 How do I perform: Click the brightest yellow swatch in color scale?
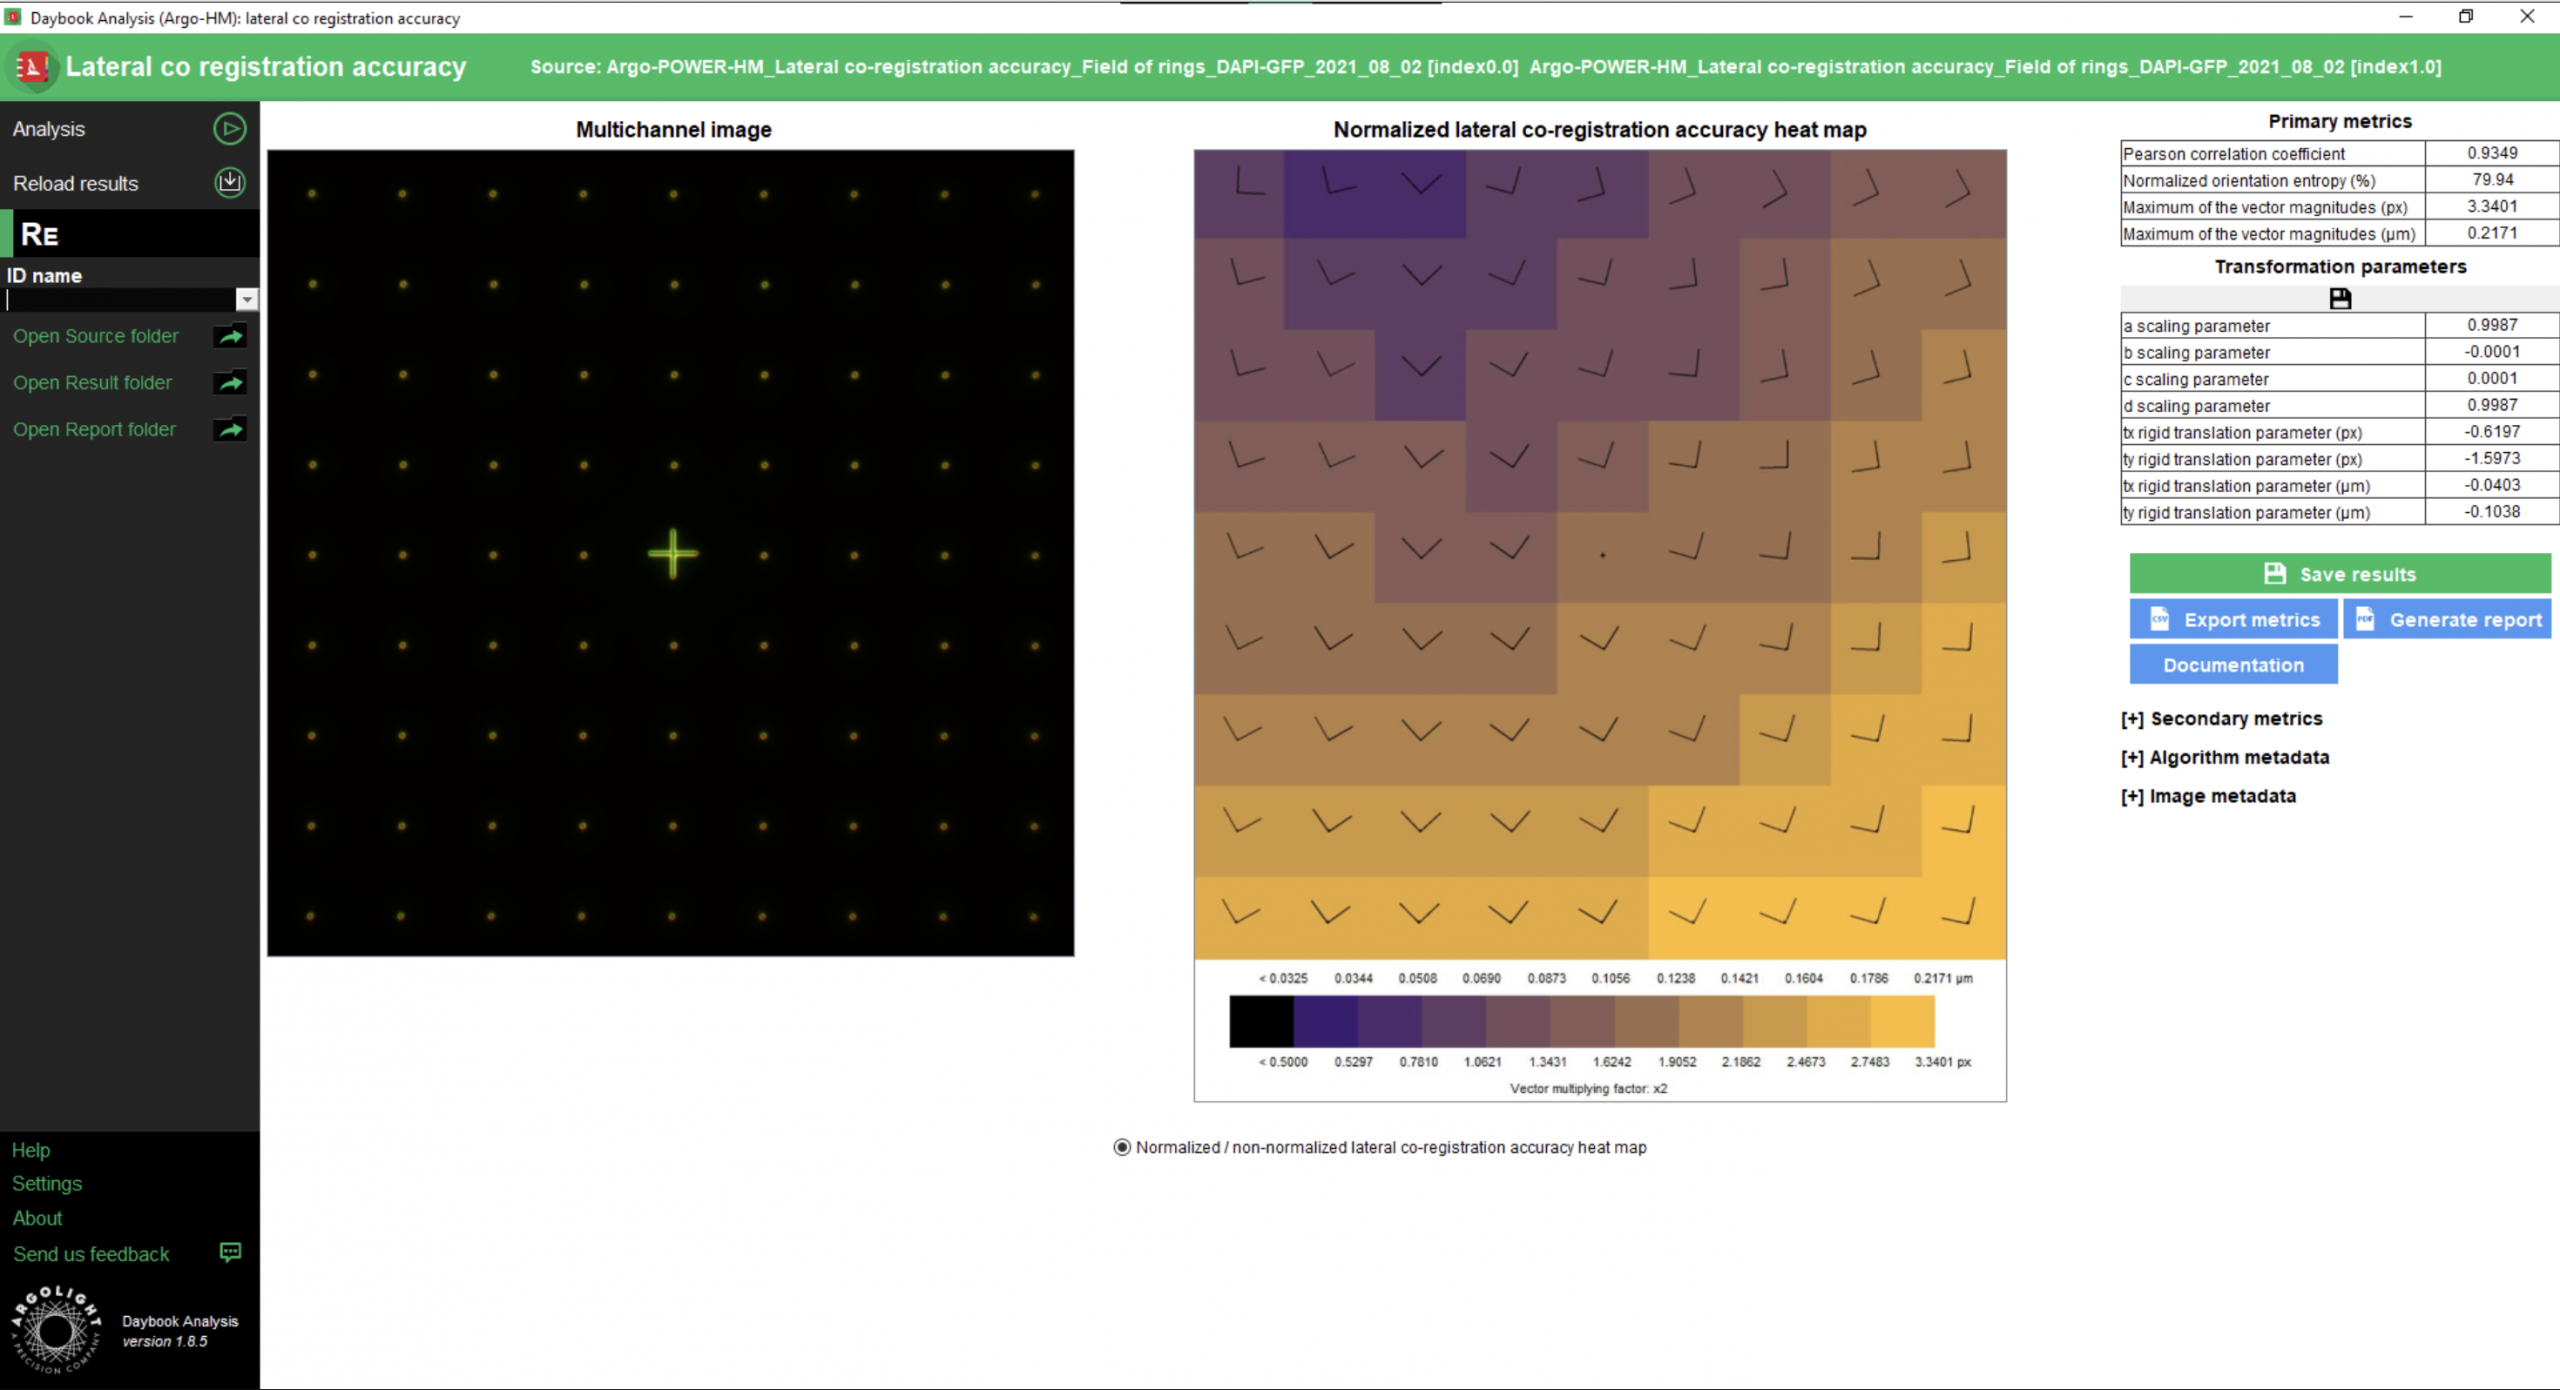click(x=1902, y=1021)
